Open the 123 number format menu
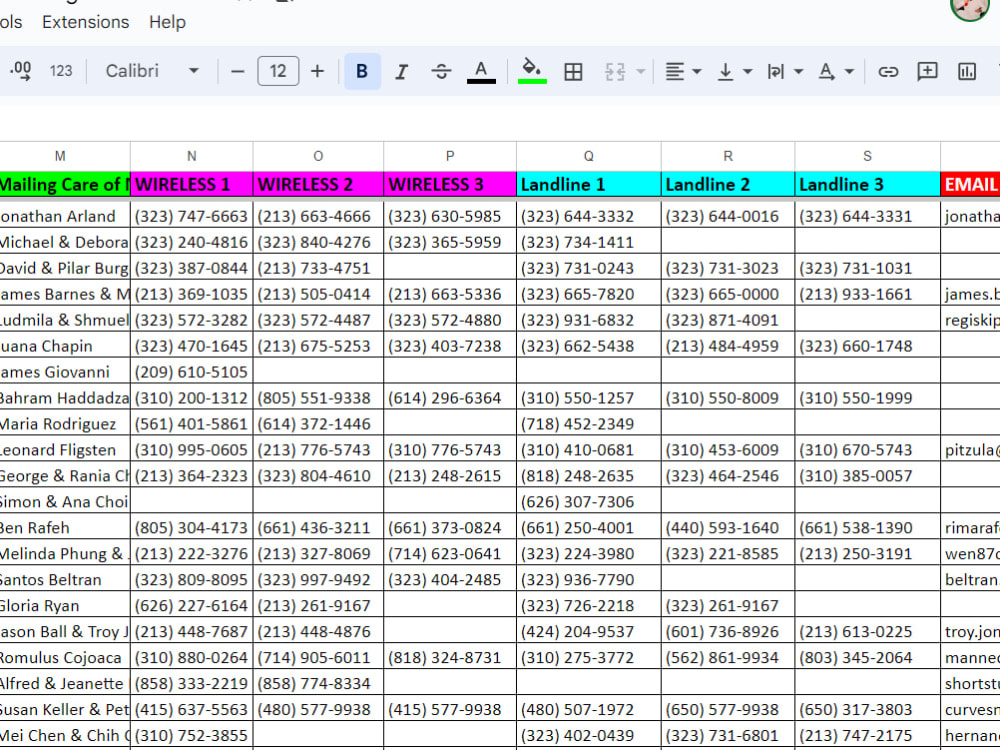This screenshot has height=750, width=1000. click(61, 71)
